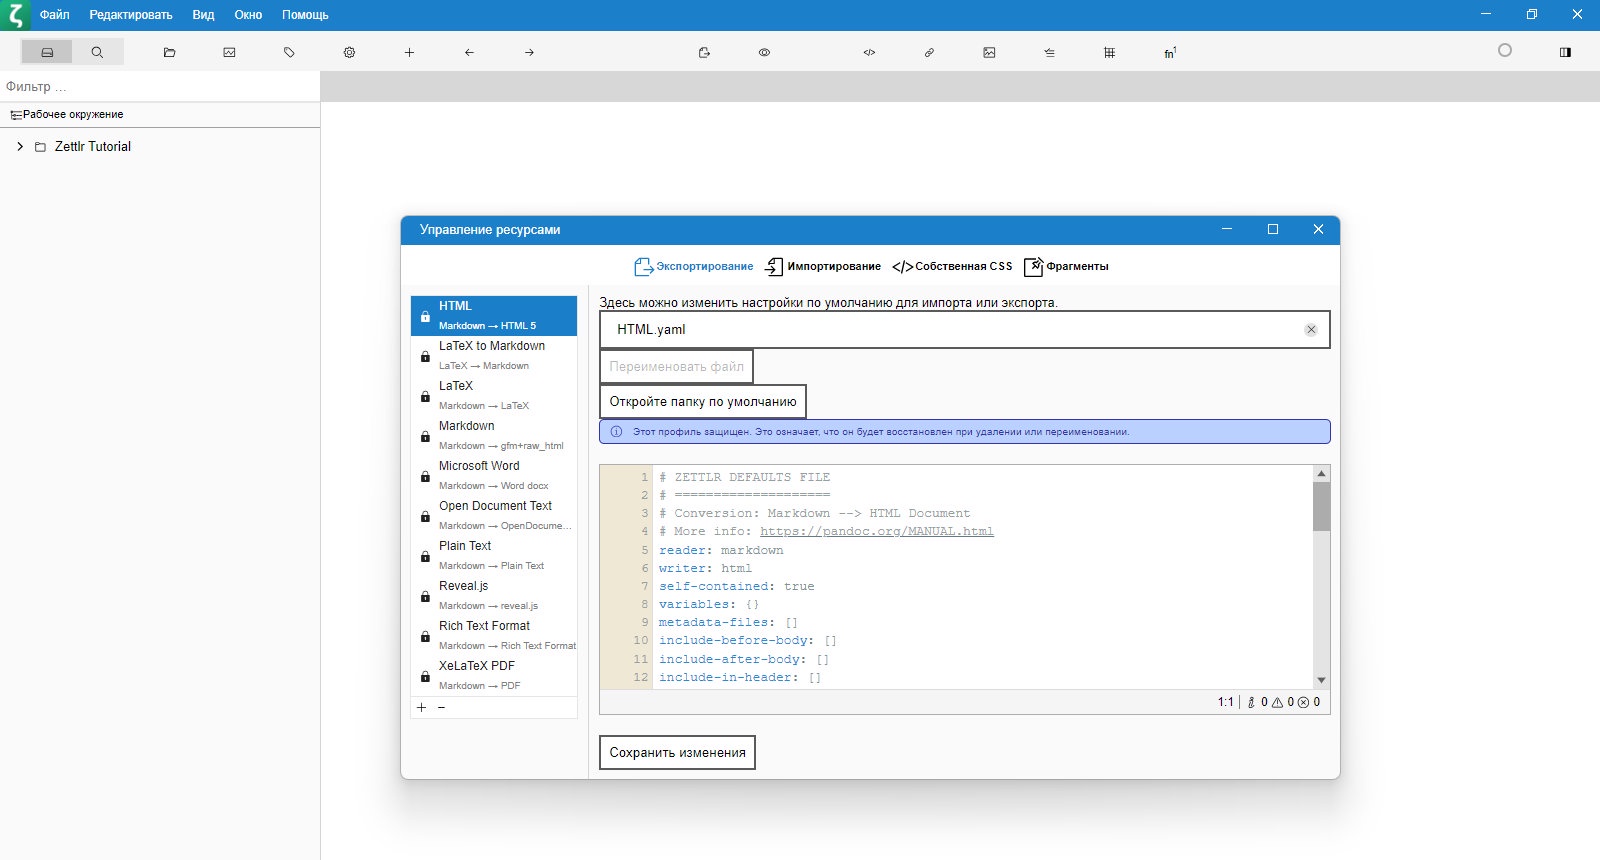Switch to global search toggle
The width and height of the screenshot is (1600, 860).
click(97, 52)
